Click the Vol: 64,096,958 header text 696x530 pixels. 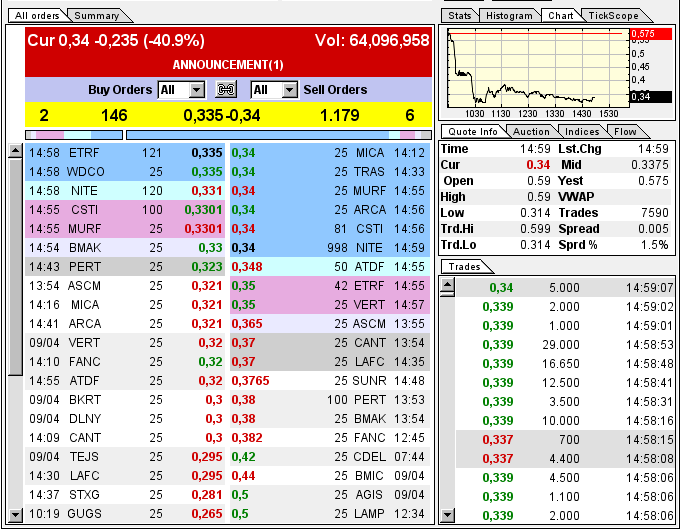tap(372, 40)
